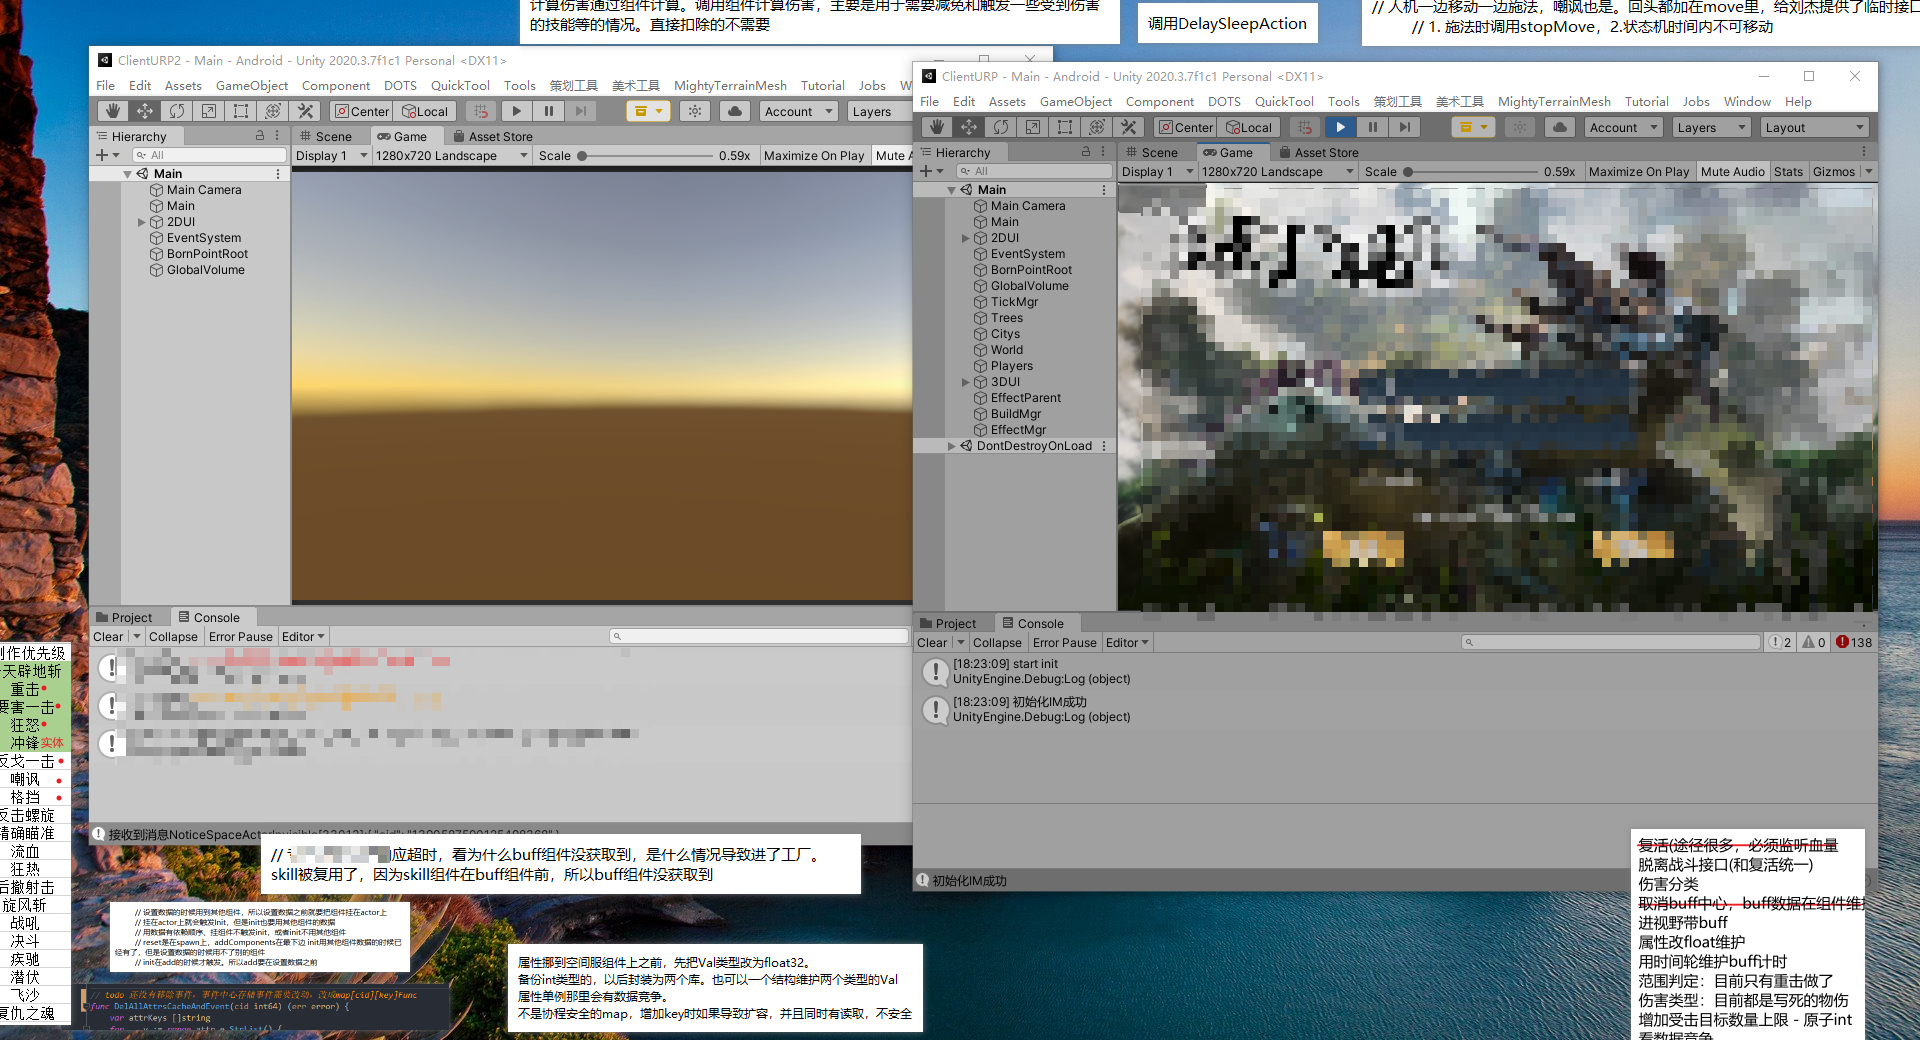Viewport: 1920px width, 1040px height.
Task: Toggle warning messages filter in ClientURP console
Action: click(x=1814, y=643)
